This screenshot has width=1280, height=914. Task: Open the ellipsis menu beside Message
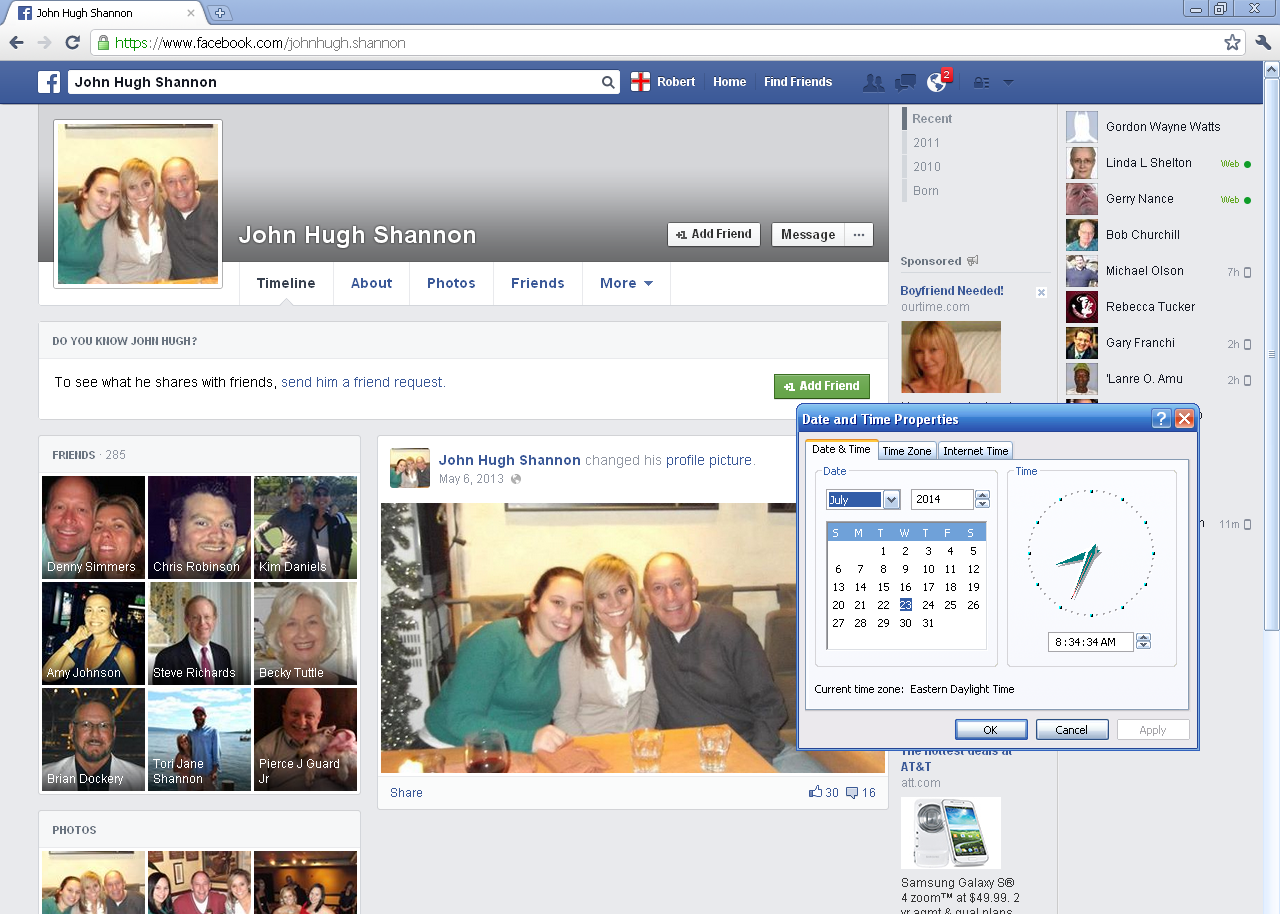[x=858, y=234]
